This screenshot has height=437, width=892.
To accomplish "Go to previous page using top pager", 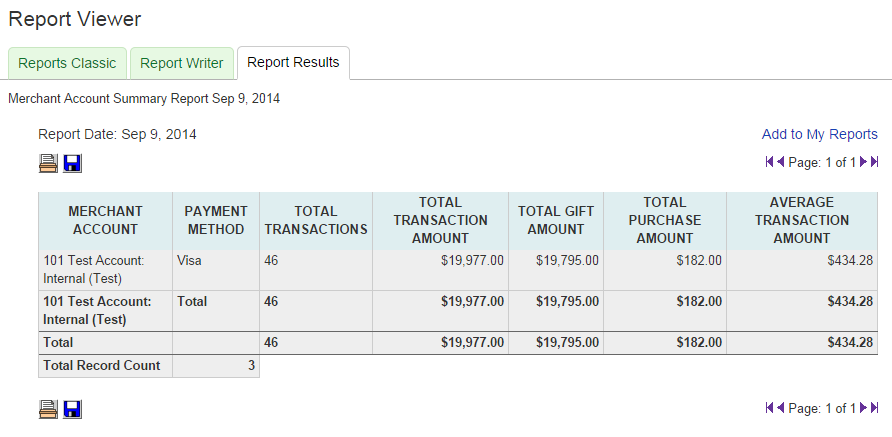I will [x=780, y=162].
